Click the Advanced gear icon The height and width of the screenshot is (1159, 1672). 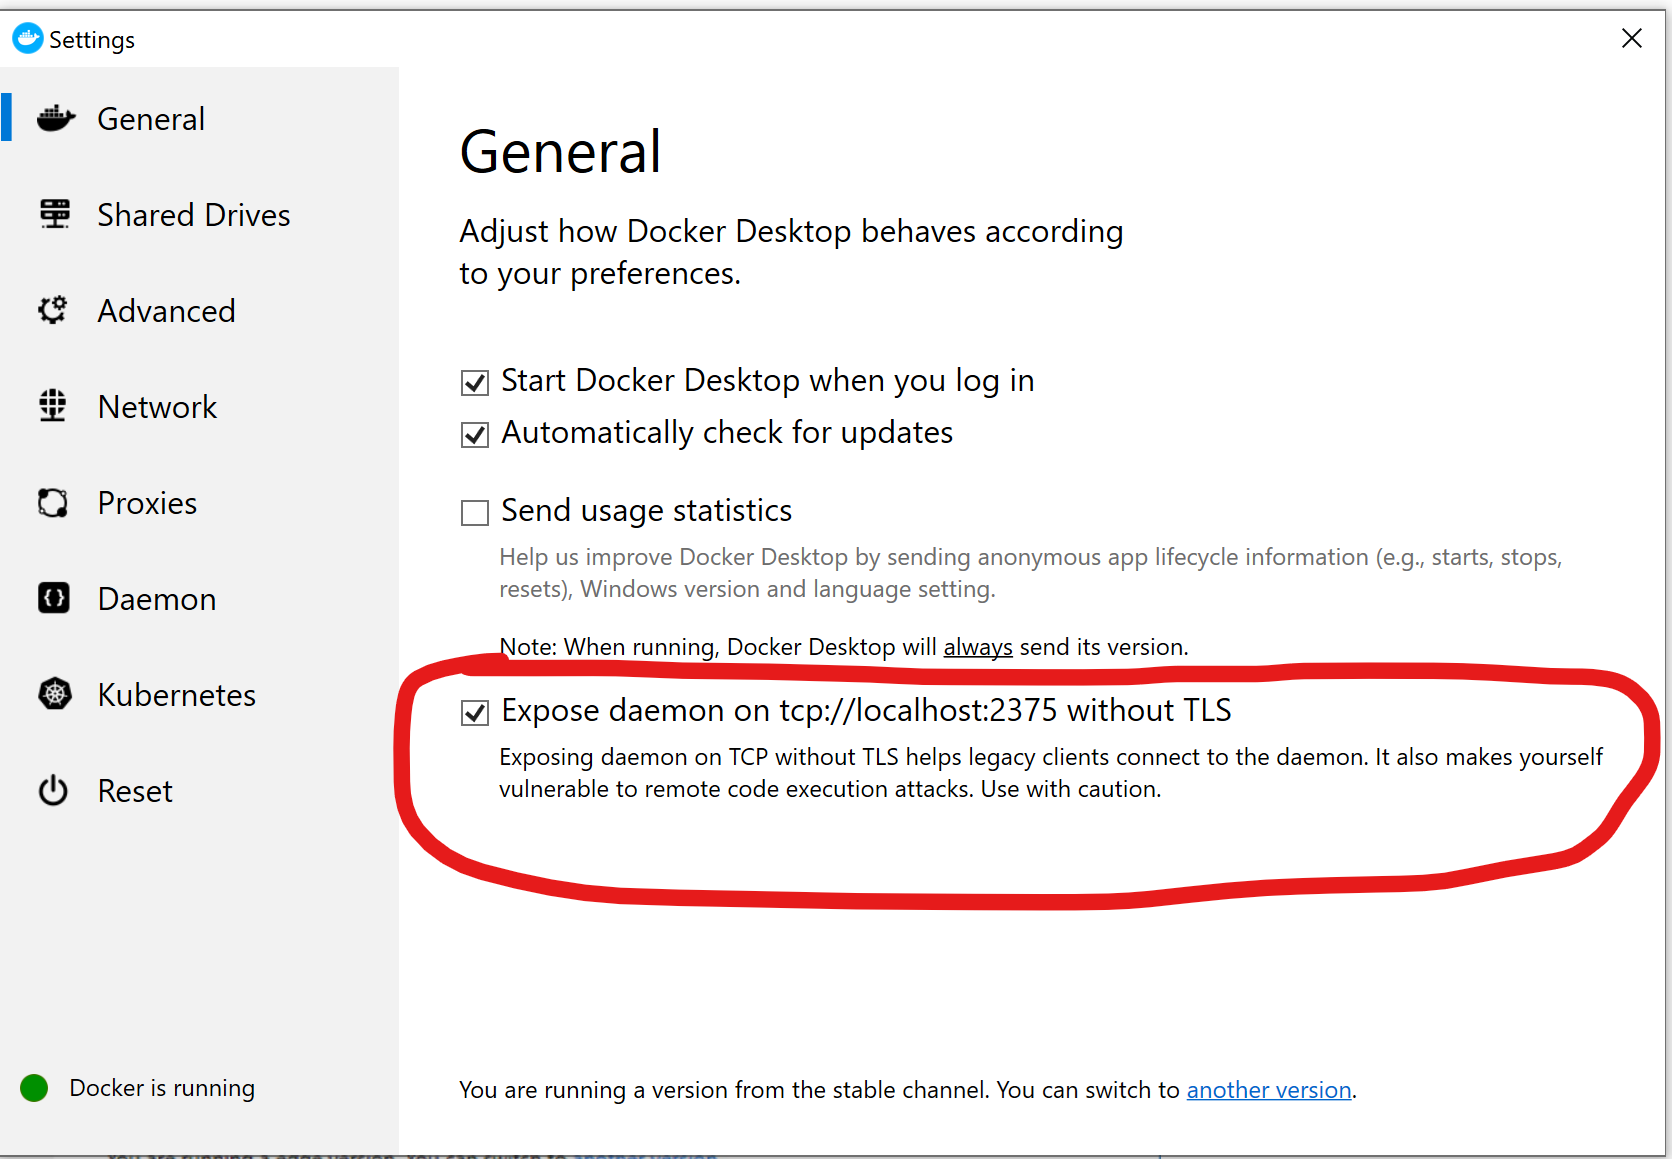pyautogui.click(x=53, y=310)
